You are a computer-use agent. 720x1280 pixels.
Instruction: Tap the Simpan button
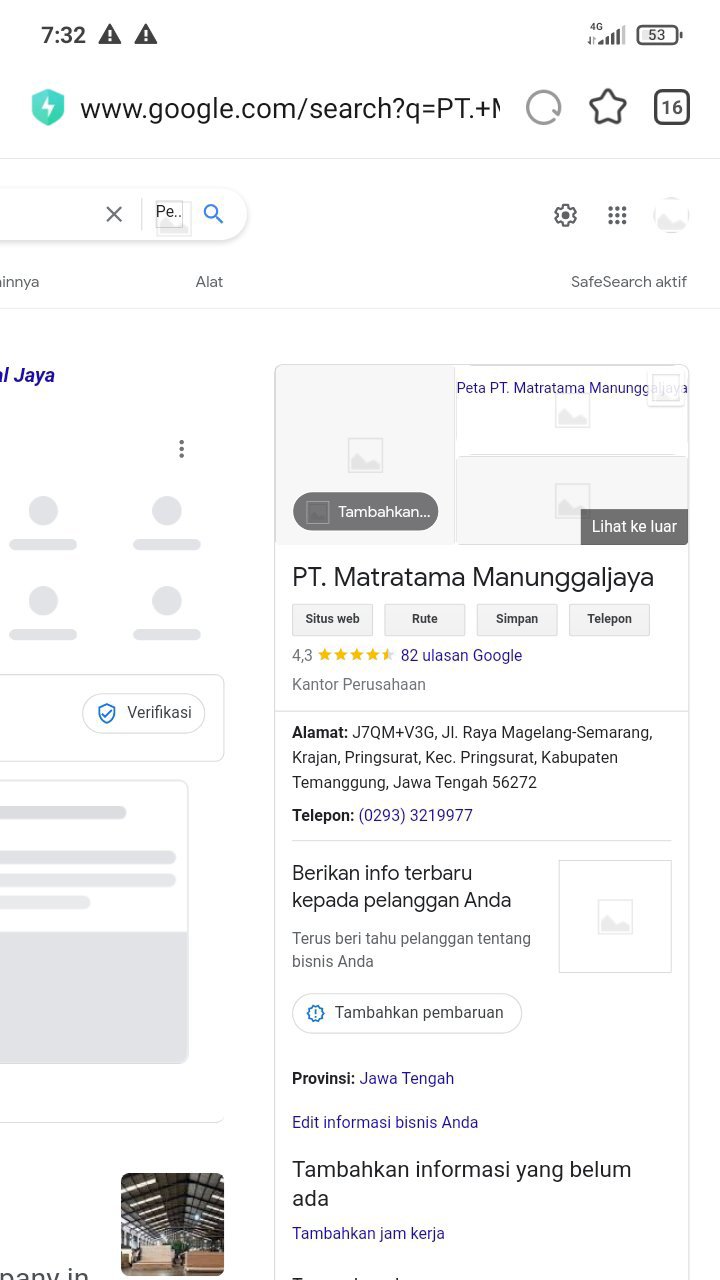517,619
